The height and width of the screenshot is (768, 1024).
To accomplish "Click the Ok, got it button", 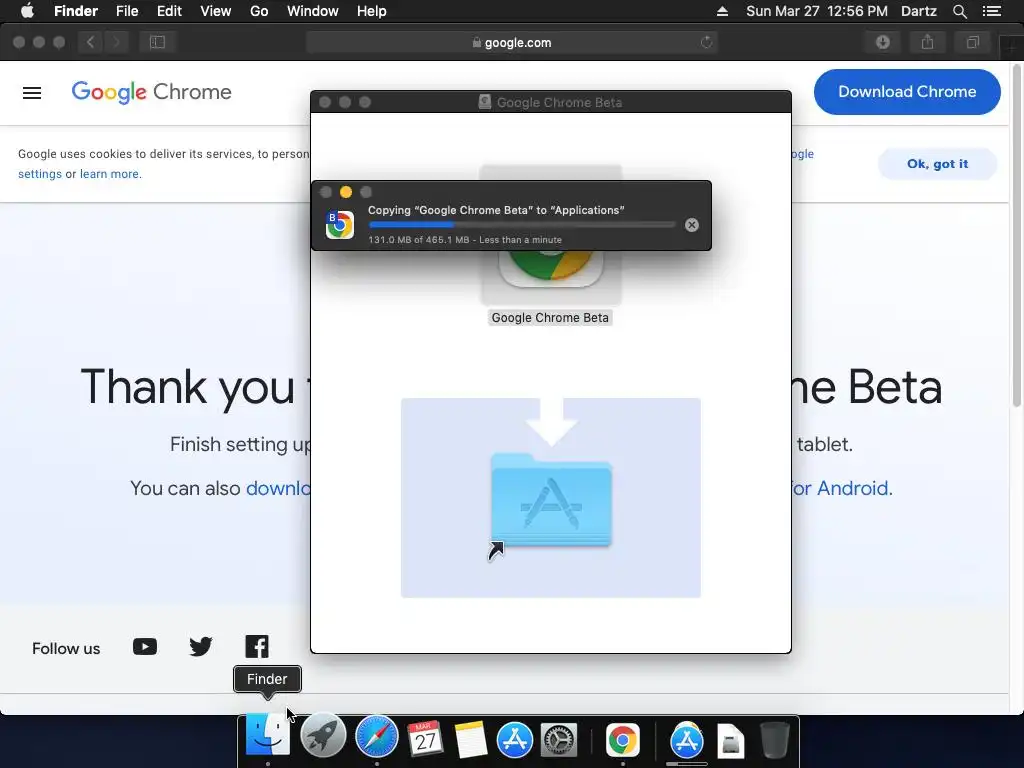I will 937,164.
